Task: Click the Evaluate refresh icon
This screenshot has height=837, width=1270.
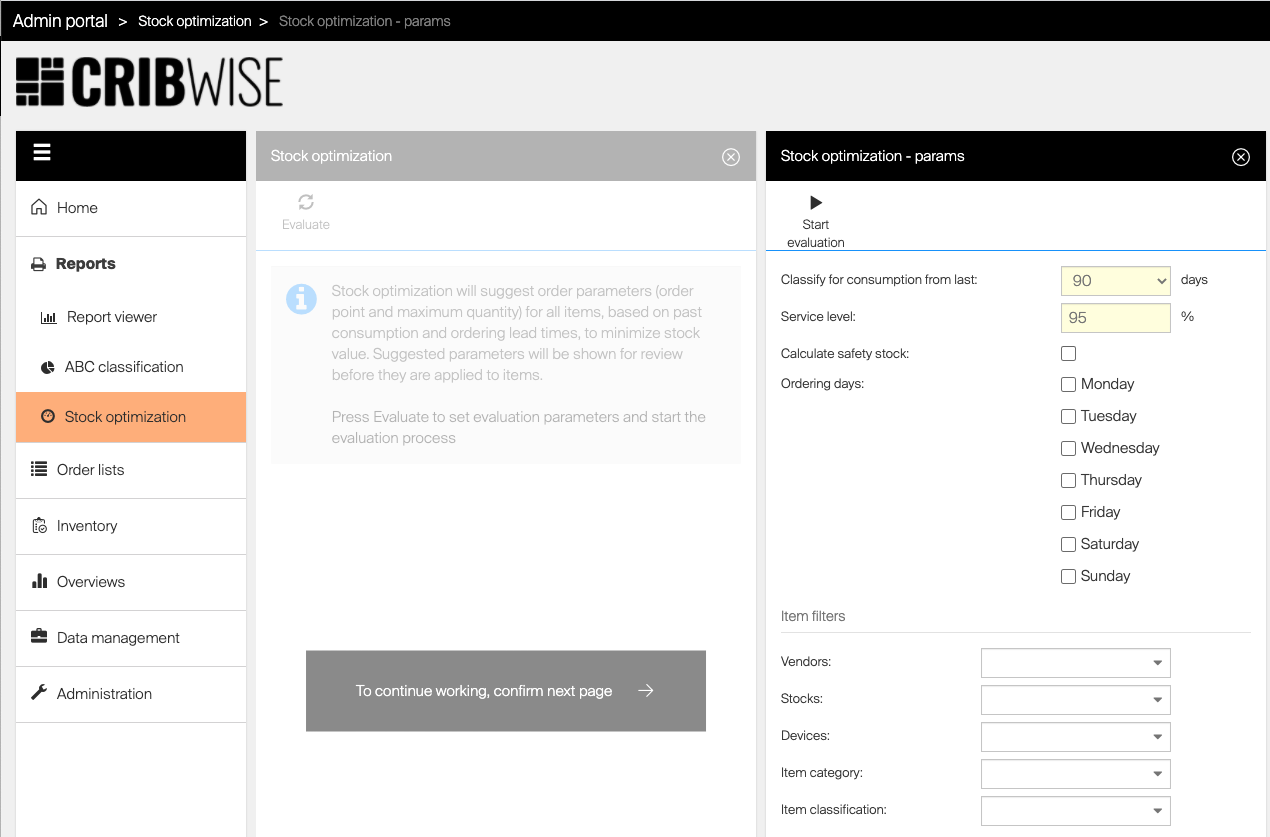Action: pos(306,203)
